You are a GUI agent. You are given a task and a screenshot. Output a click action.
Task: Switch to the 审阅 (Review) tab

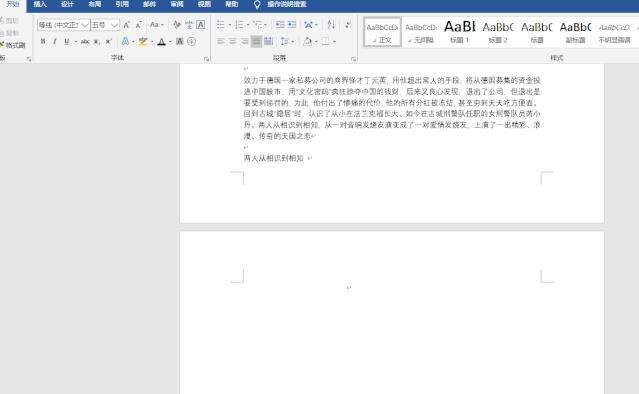pyautogui.click(x=177, y=4)
